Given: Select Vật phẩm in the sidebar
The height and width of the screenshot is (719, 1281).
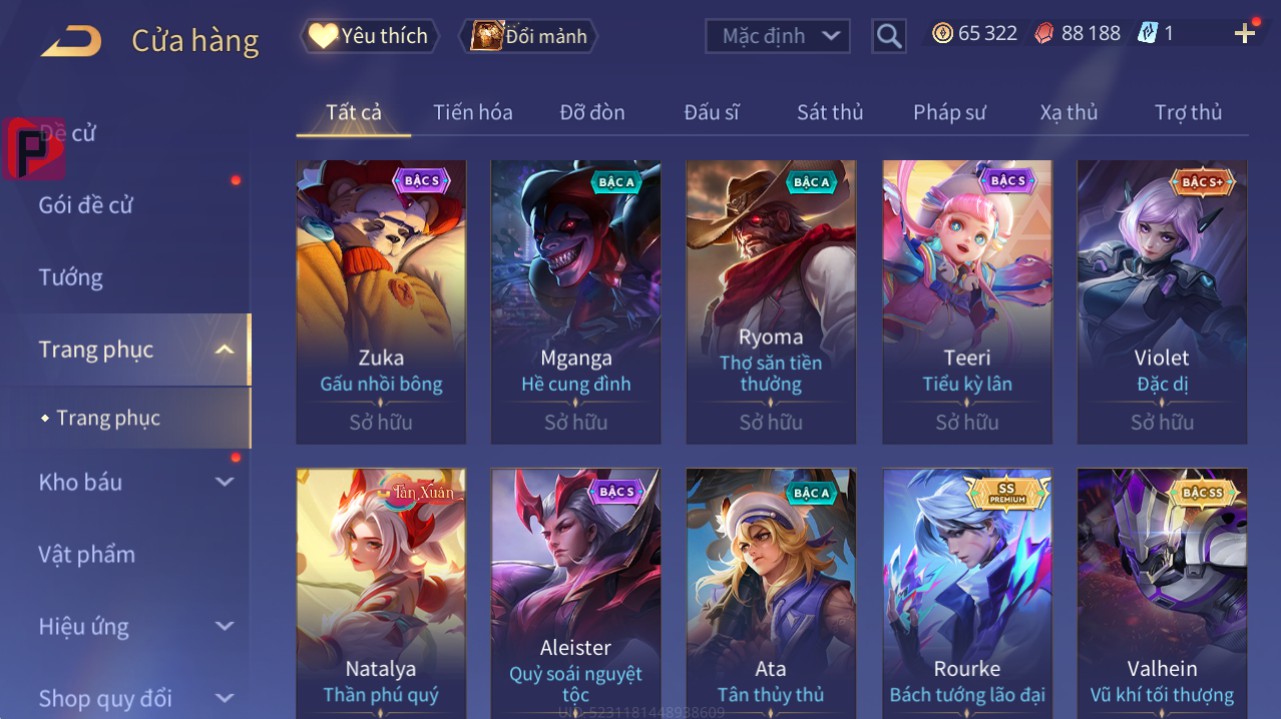Looking at the screenshot, I should pos(87,554).
